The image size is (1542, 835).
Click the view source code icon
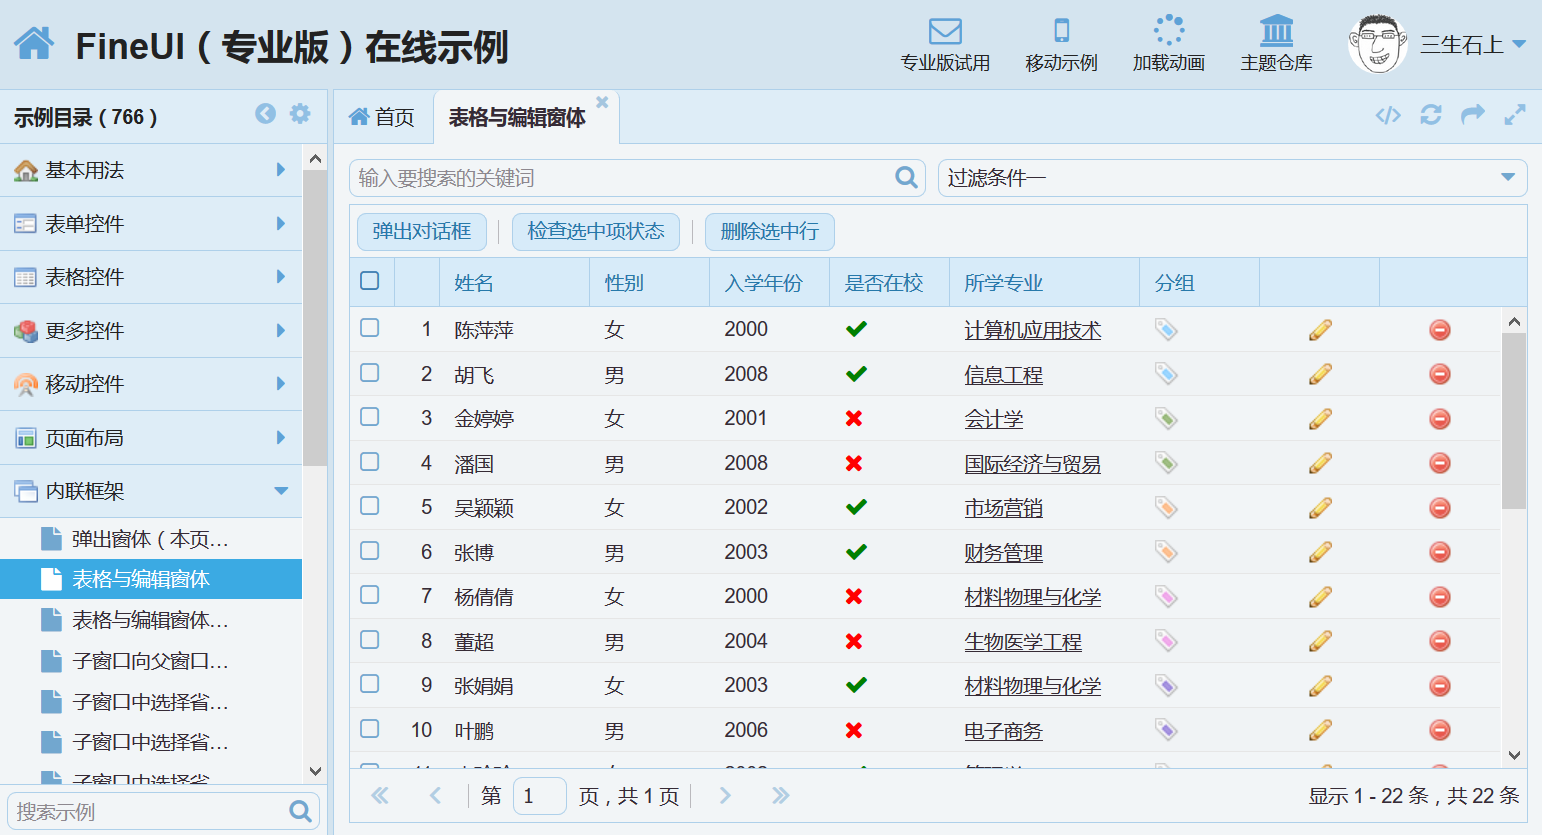[x=1388, y=115]
